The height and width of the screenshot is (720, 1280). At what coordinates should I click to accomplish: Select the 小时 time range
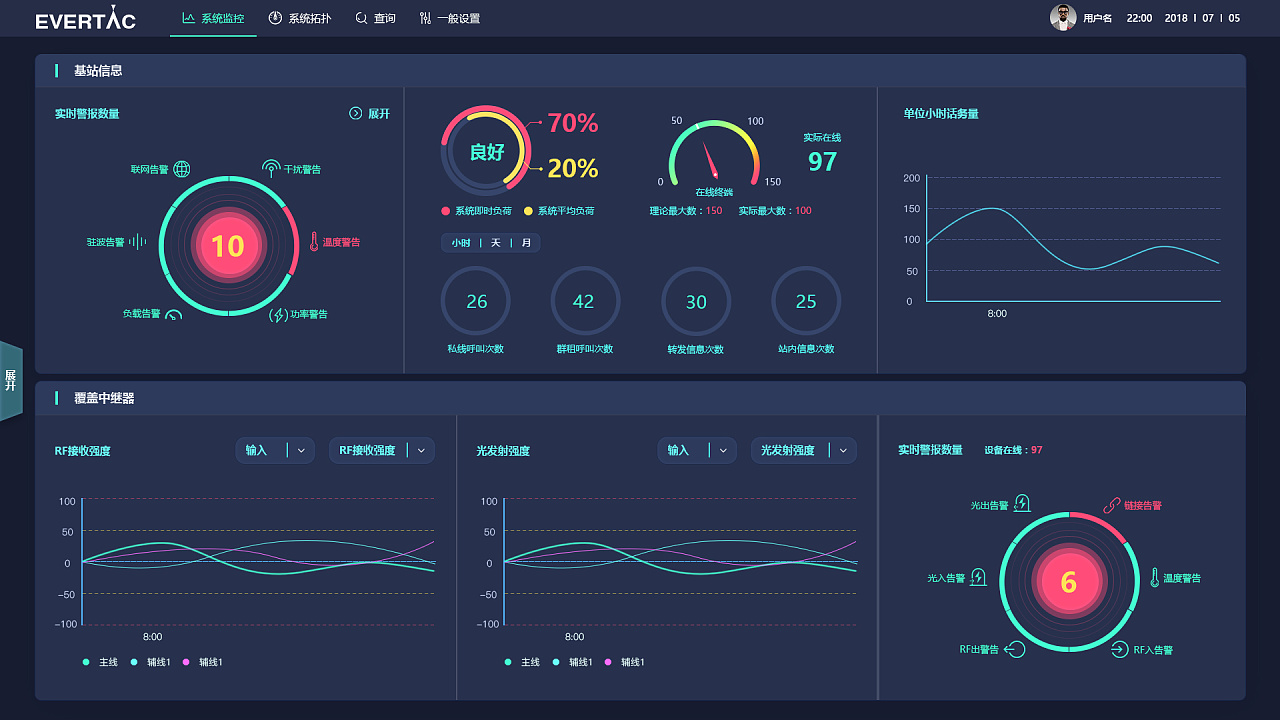click(x=460, y=243)
